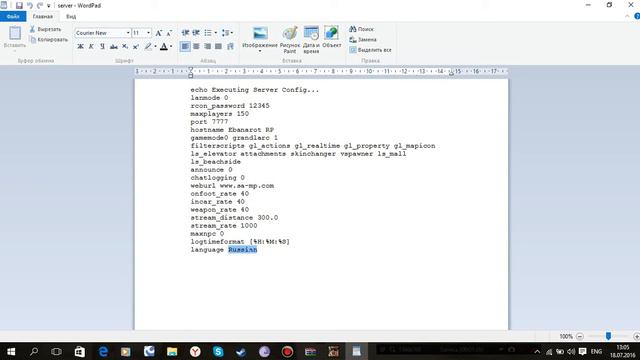Viewport: 640px width, 360px height.
Task: Click the Save icon in quick access toolbar
Action: [19, 5]
